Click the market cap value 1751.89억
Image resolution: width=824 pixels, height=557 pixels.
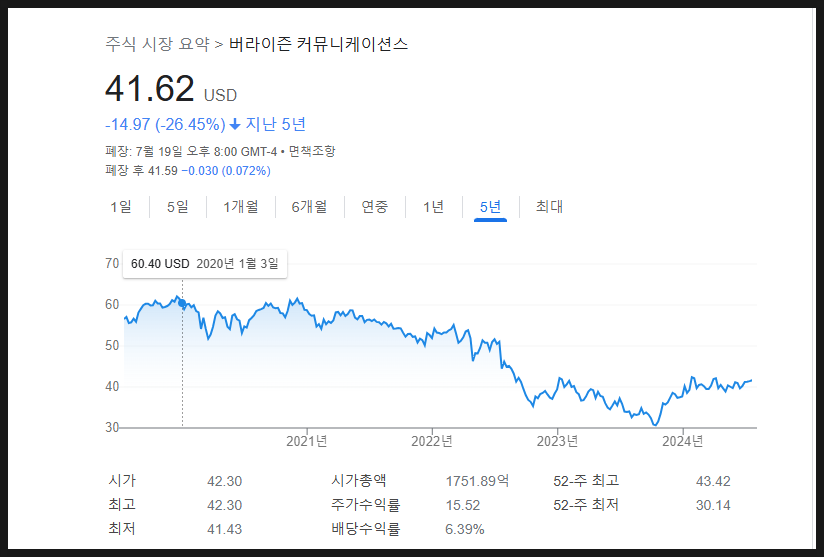(477, 481)
